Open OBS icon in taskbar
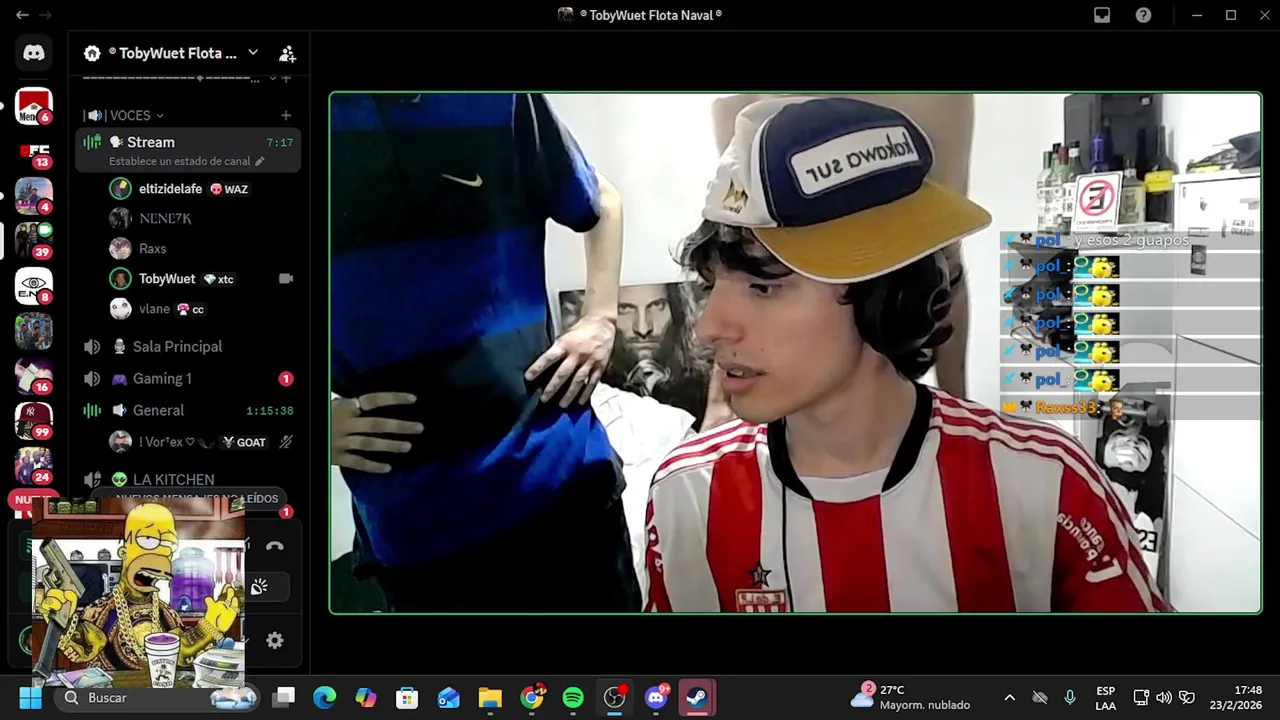This screenshot has width=1280, height=720. (615, 698)
